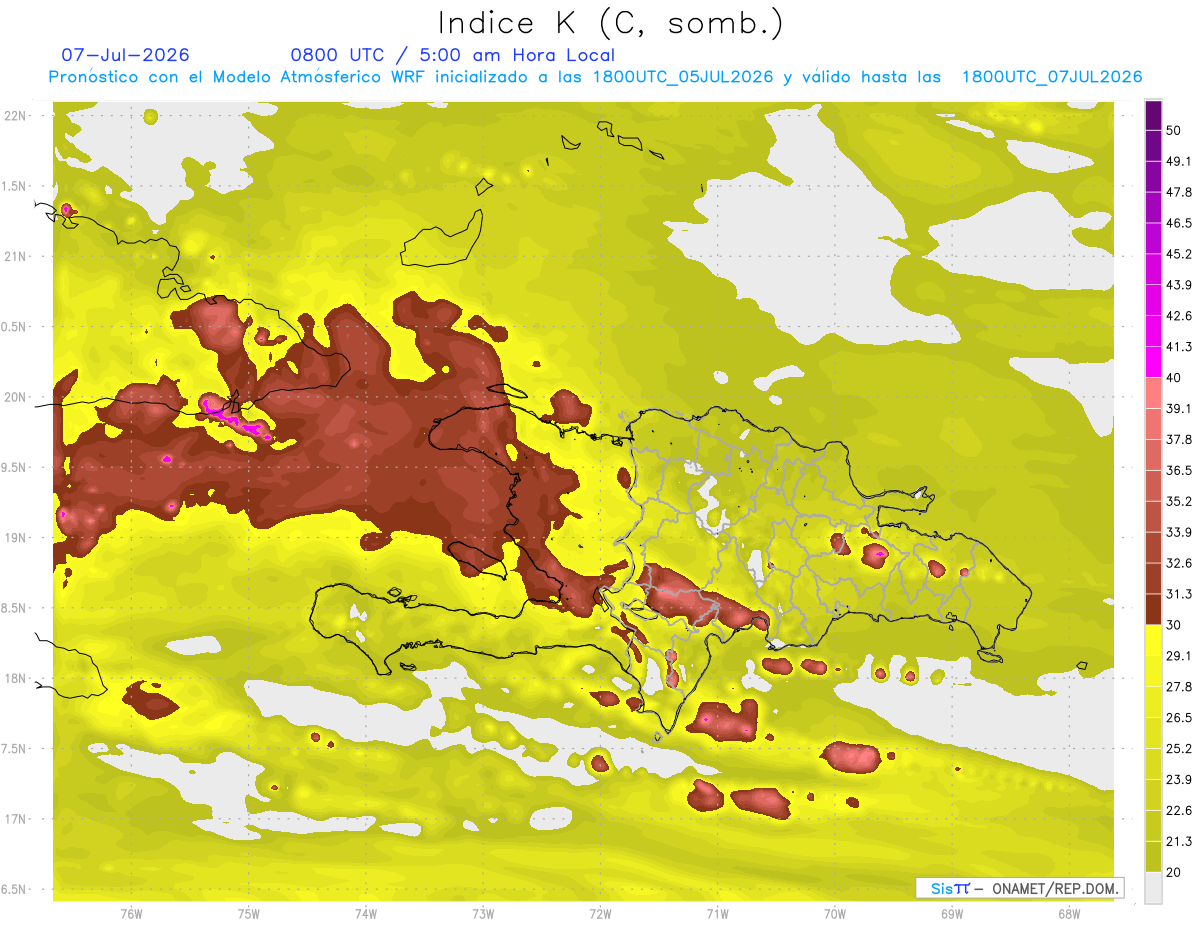
Task: Click the '69W' longitude label
Action: [x=952, y=913]
